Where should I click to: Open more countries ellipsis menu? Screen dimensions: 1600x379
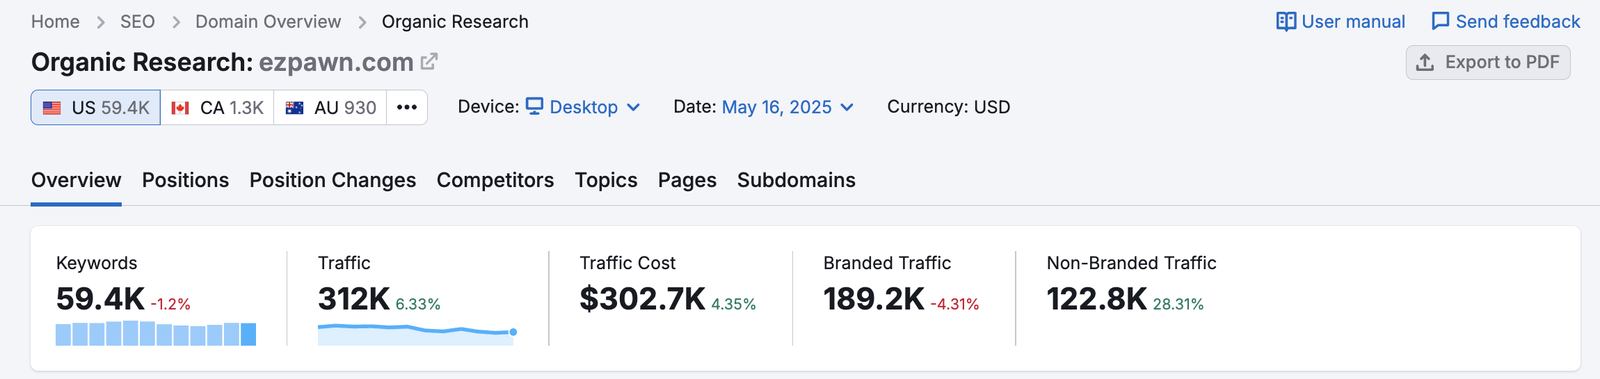[407, 108]
